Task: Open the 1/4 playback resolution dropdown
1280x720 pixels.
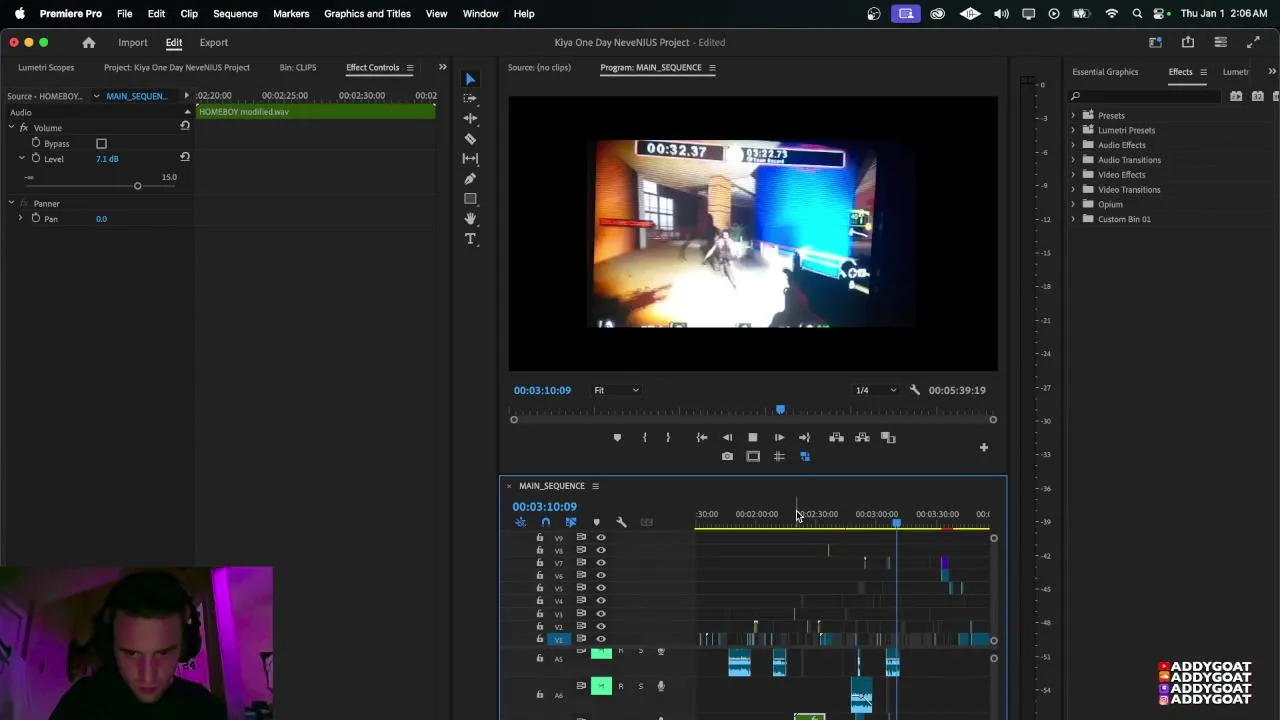Action: tap(875, 390)
